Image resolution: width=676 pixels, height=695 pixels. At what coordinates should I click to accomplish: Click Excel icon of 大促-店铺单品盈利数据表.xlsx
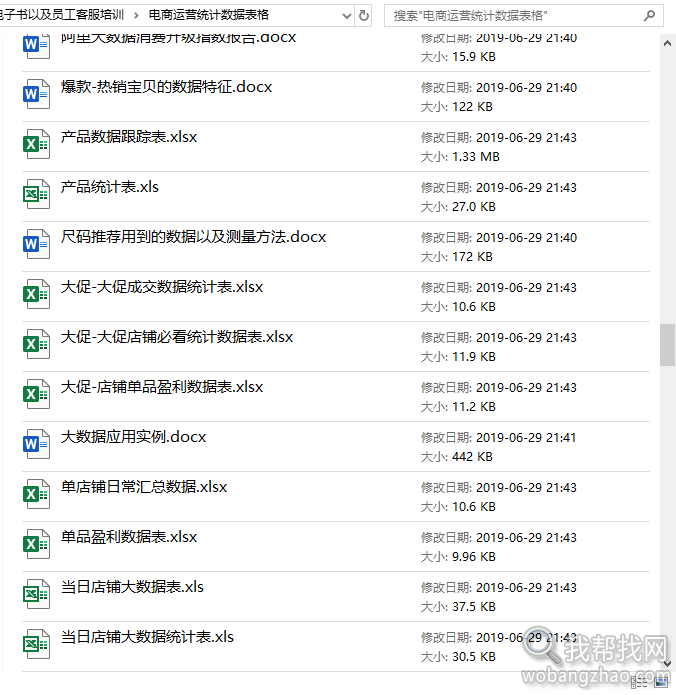[36, 394]
